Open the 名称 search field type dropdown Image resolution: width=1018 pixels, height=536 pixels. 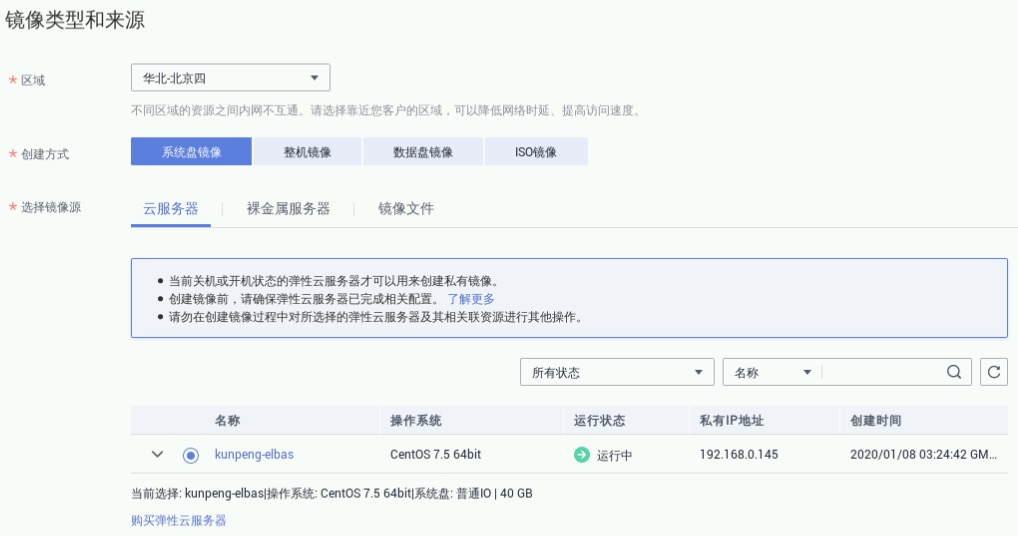tap(771, 372)
